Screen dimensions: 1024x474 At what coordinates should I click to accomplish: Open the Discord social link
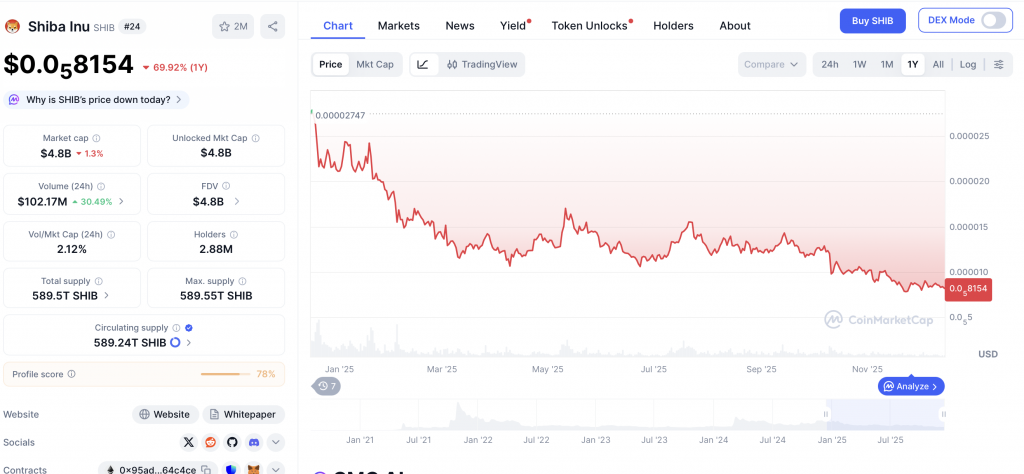(254, 441)
